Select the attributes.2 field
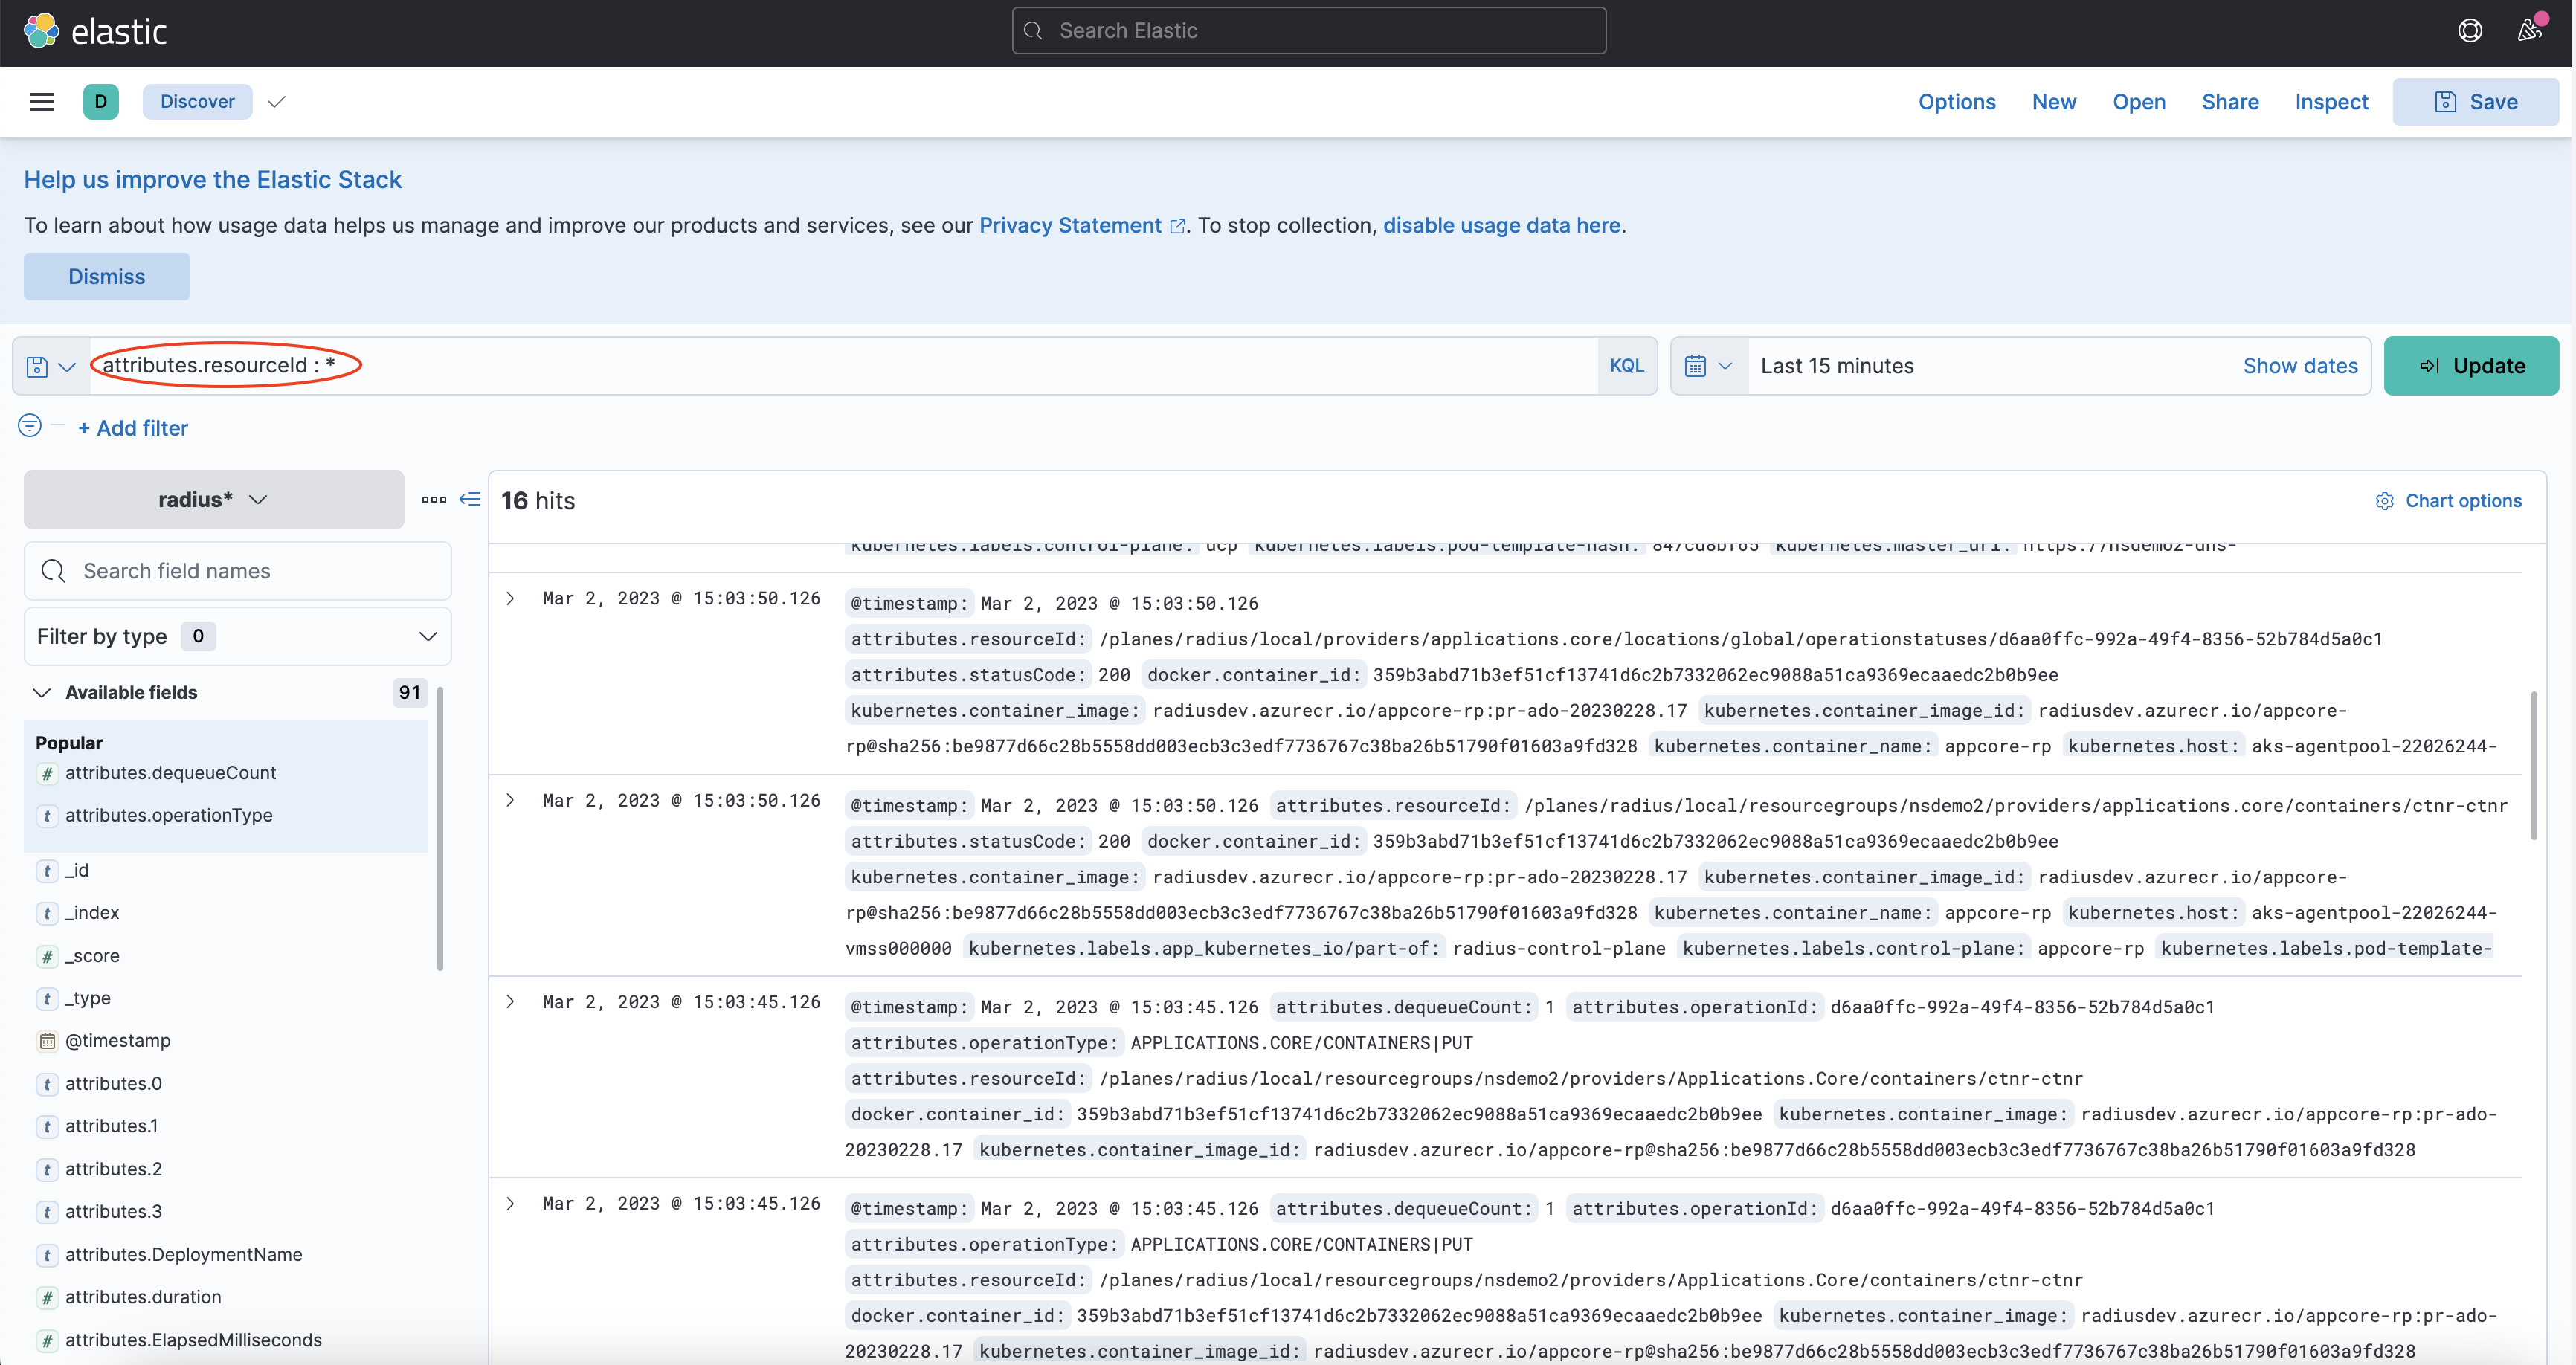 pos(113,1170)
